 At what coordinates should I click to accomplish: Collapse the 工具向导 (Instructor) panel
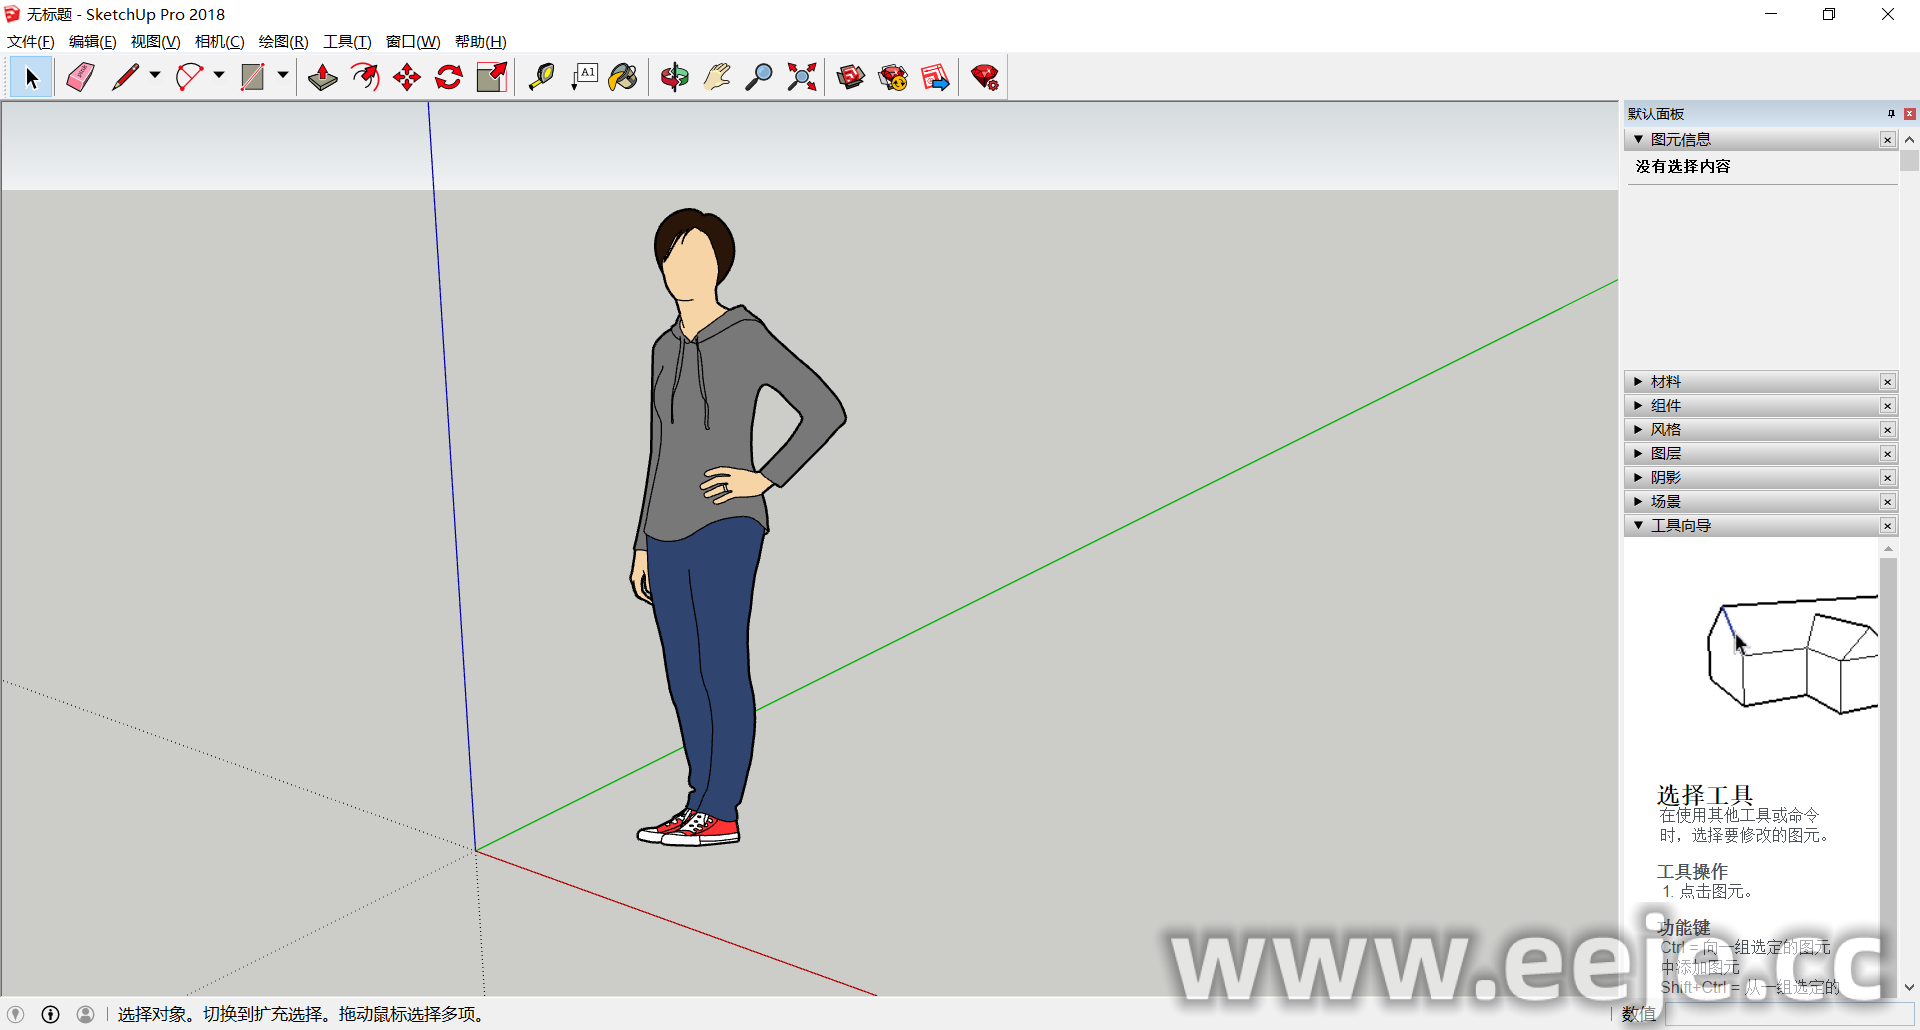[1680, 526]
